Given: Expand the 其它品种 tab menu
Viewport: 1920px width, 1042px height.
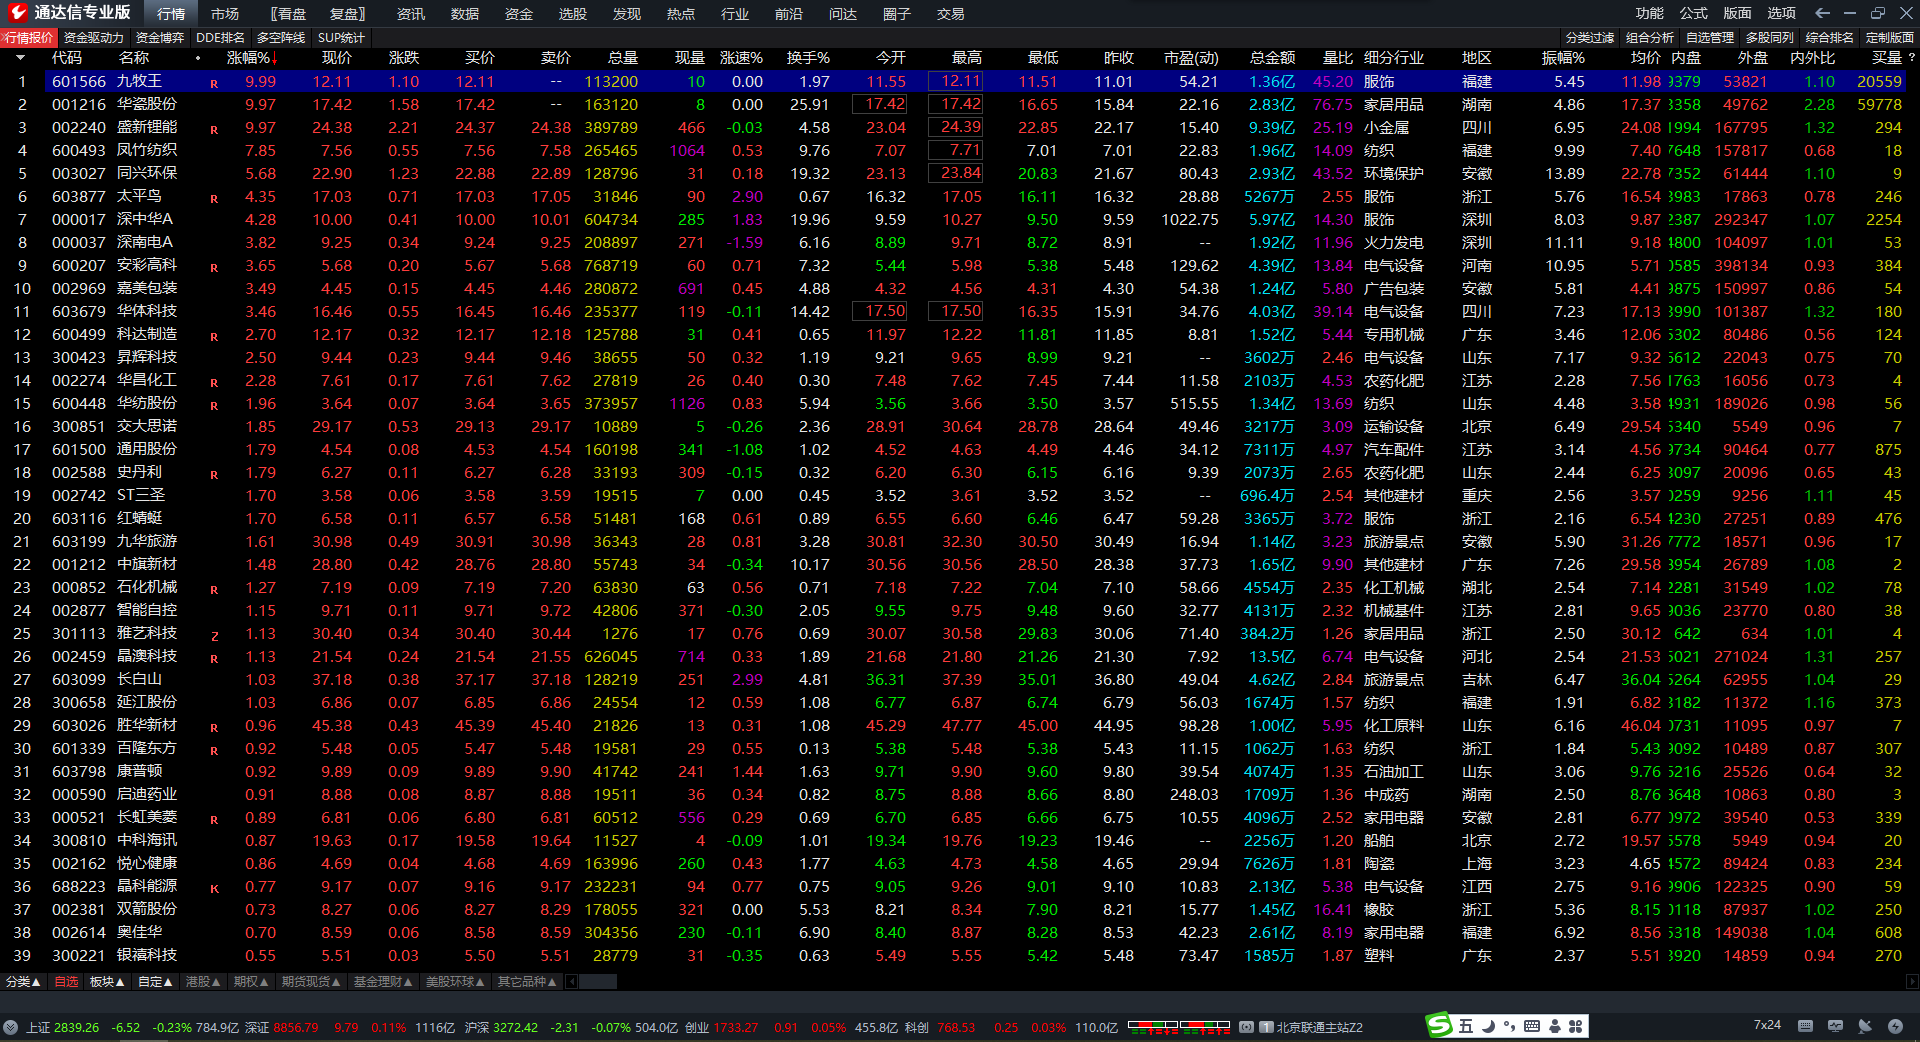Looking at the screenshot, I should tap(527, 982).
